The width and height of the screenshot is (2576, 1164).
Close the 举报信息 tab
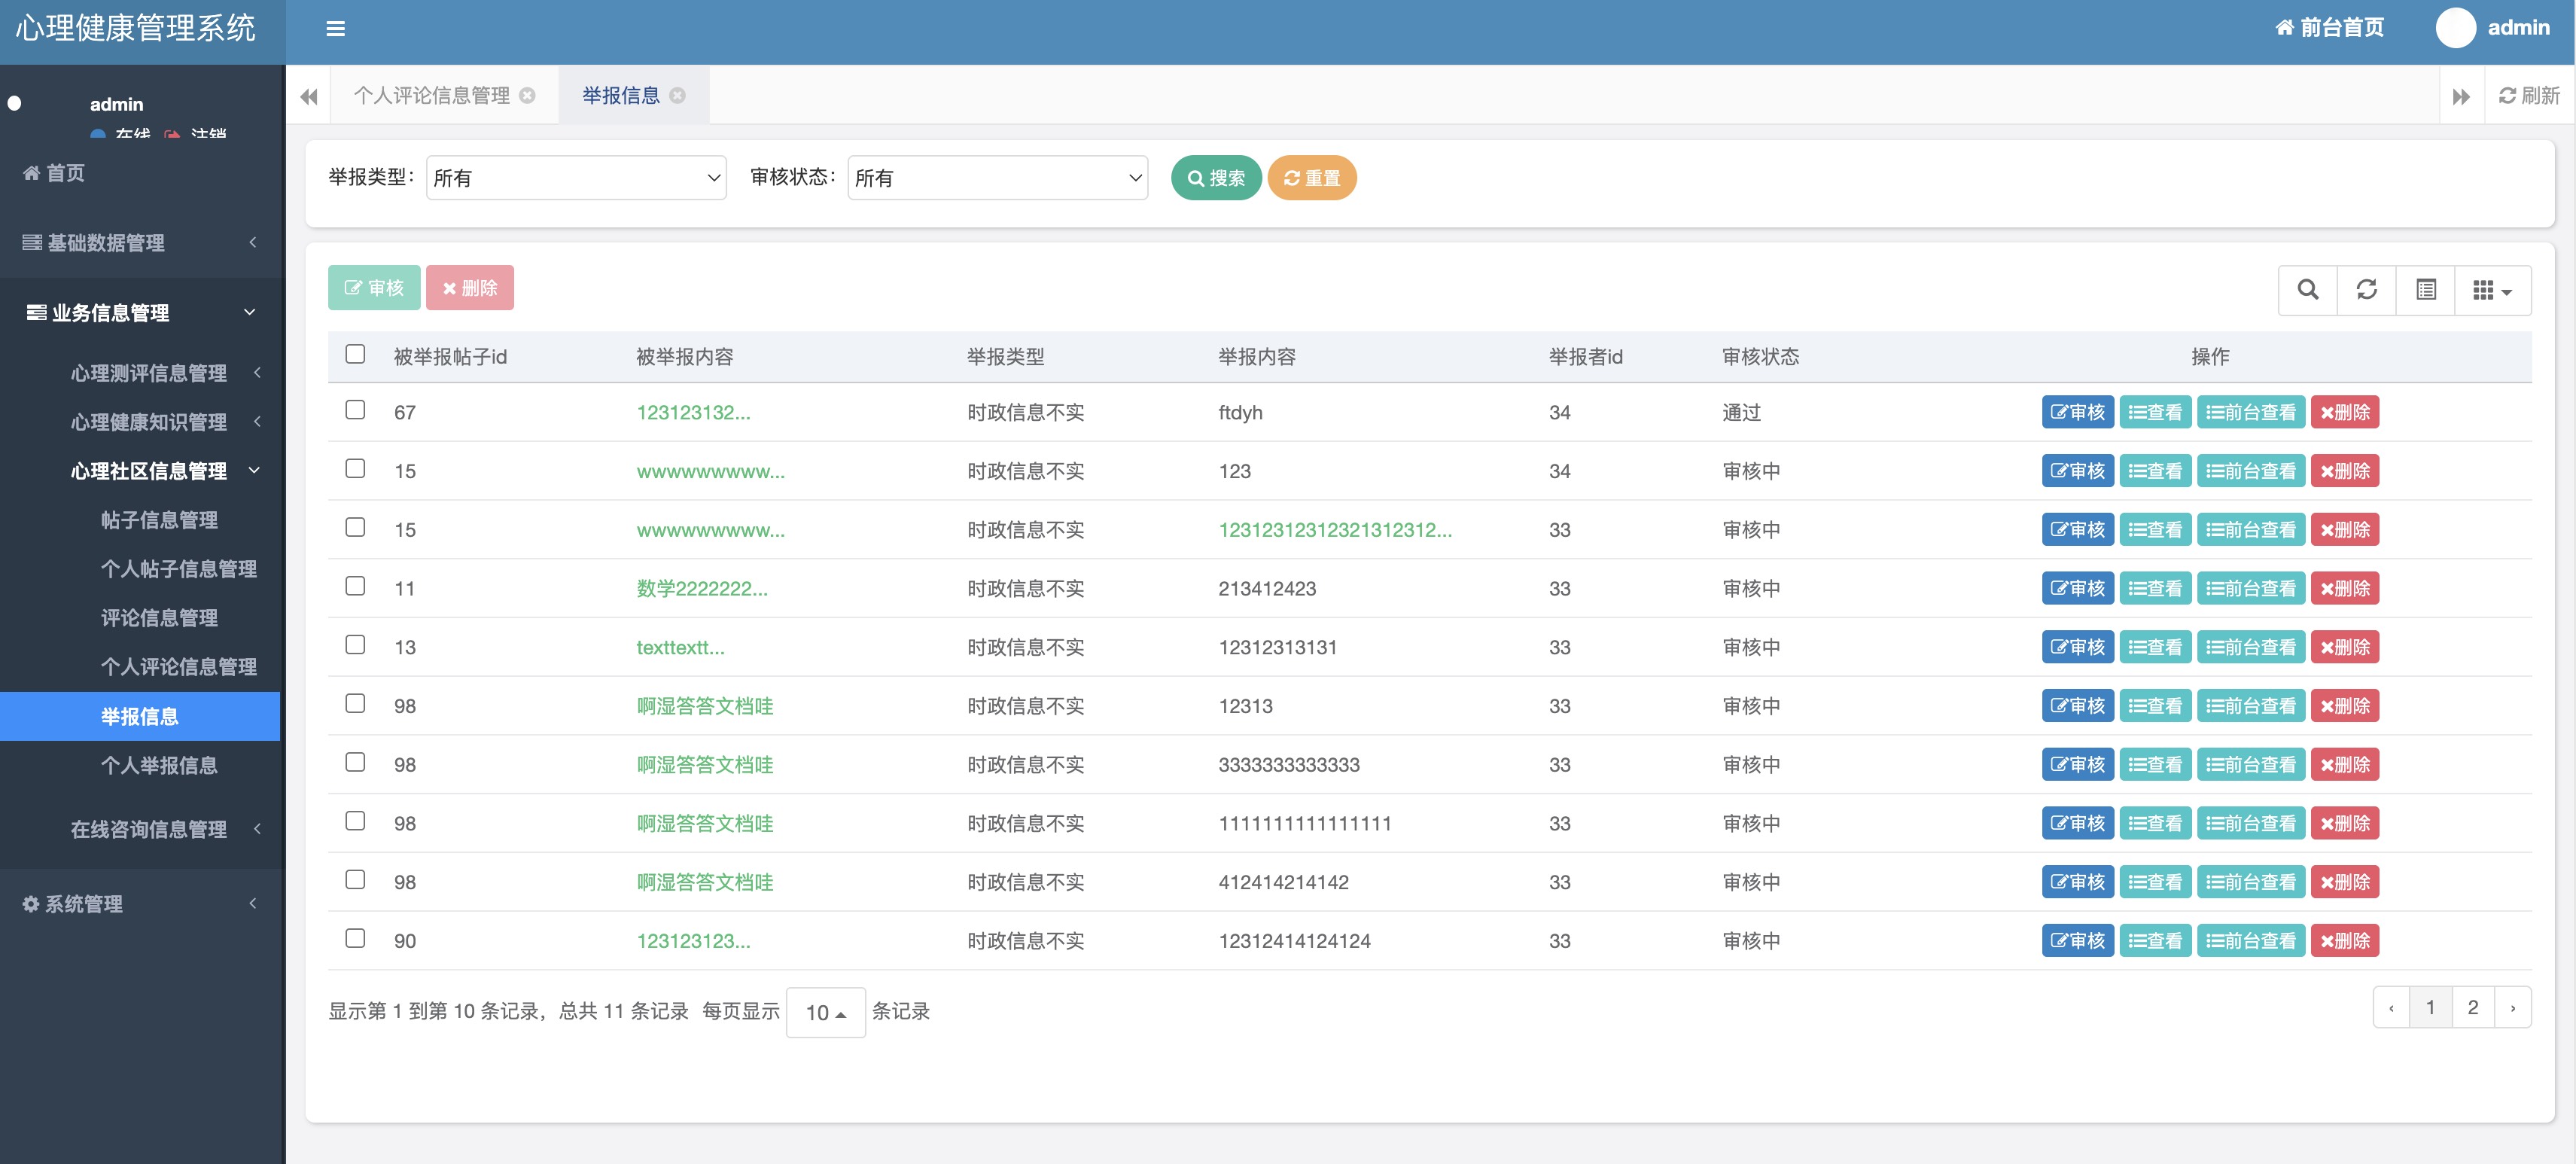click(x=677, y=95)
